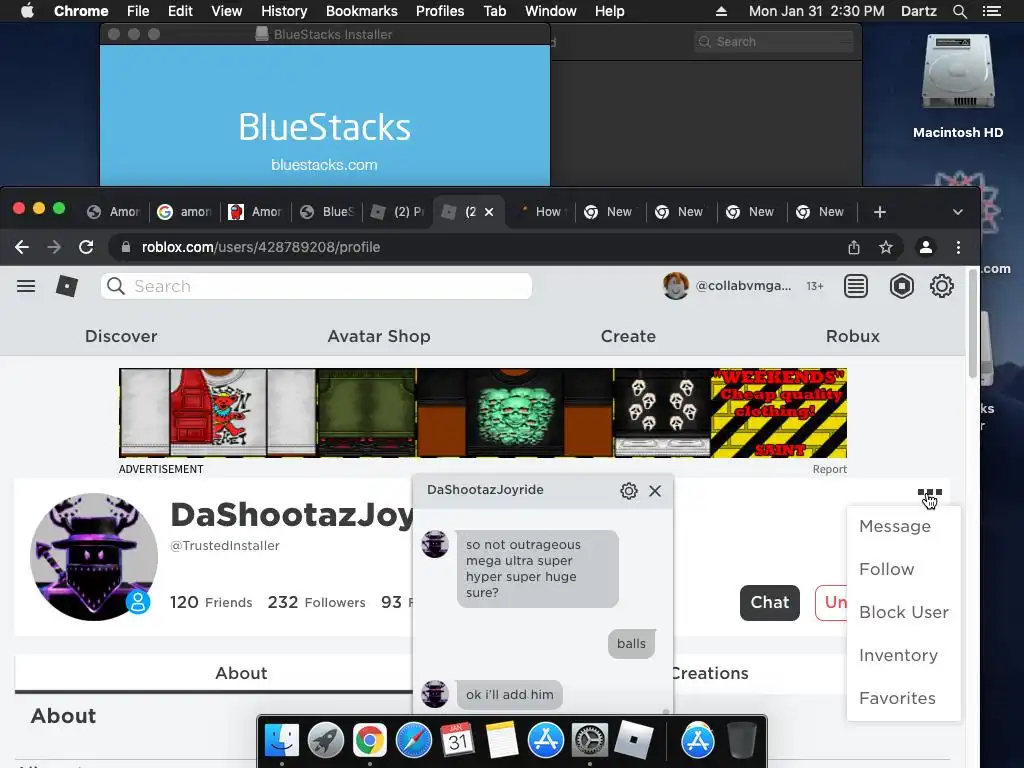This screenshot has width=1024, height=768.
Task: Select Block User from profile menu
Action: (x=904, y=613)
